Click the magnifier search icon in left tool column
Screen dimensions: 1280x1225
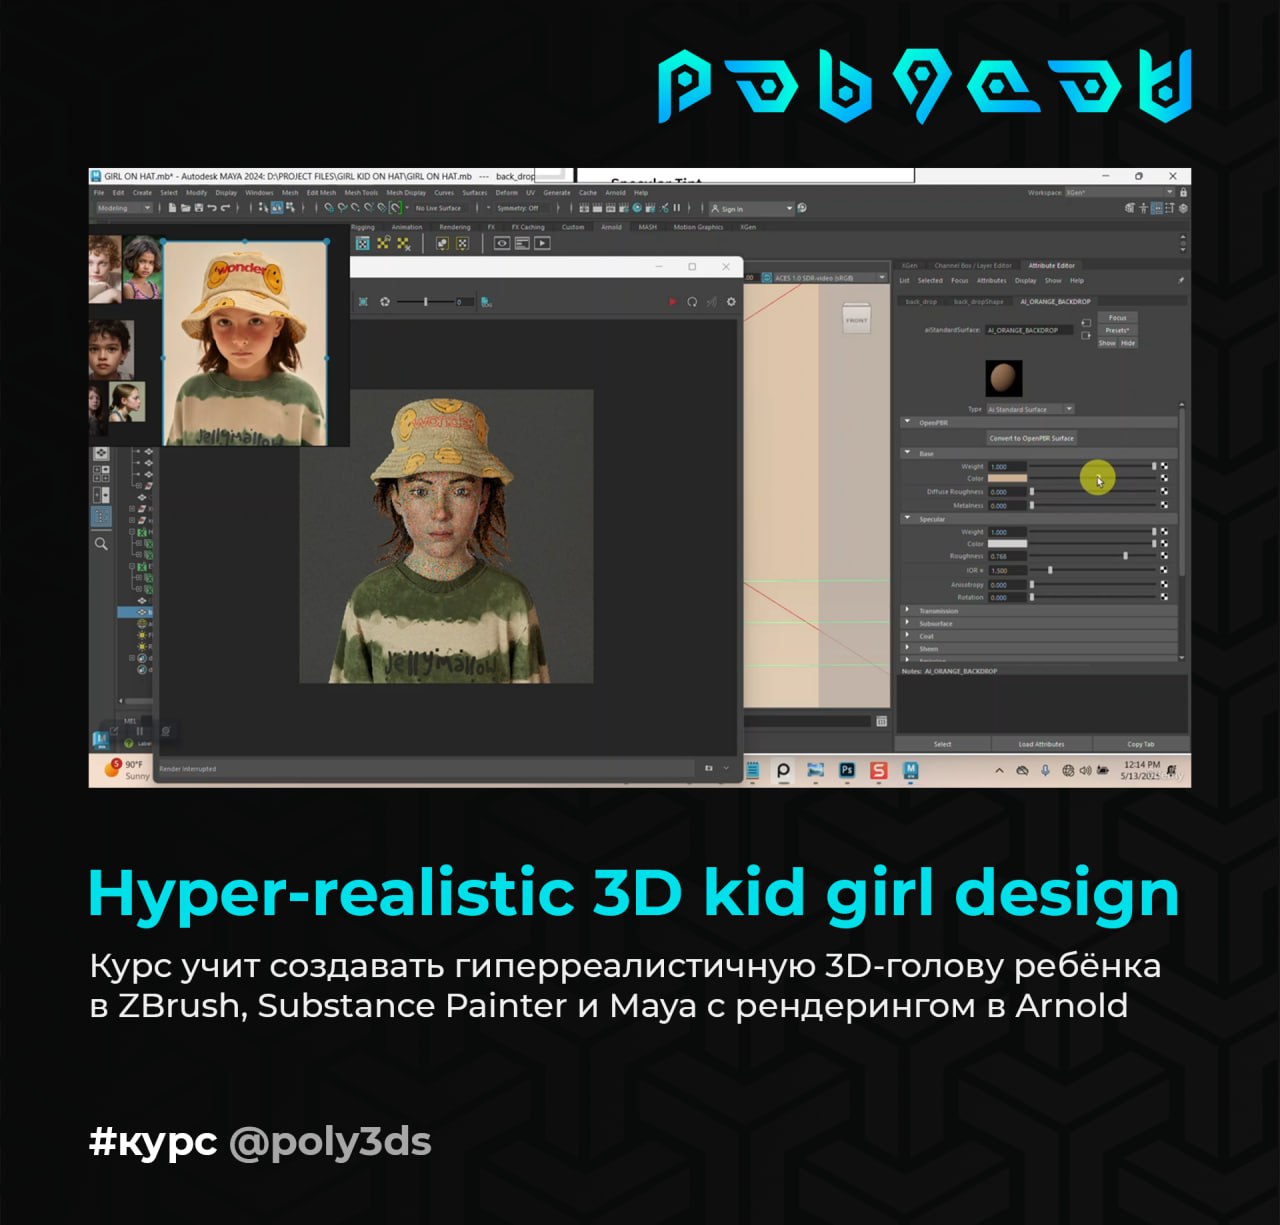[x=101, y=544]
